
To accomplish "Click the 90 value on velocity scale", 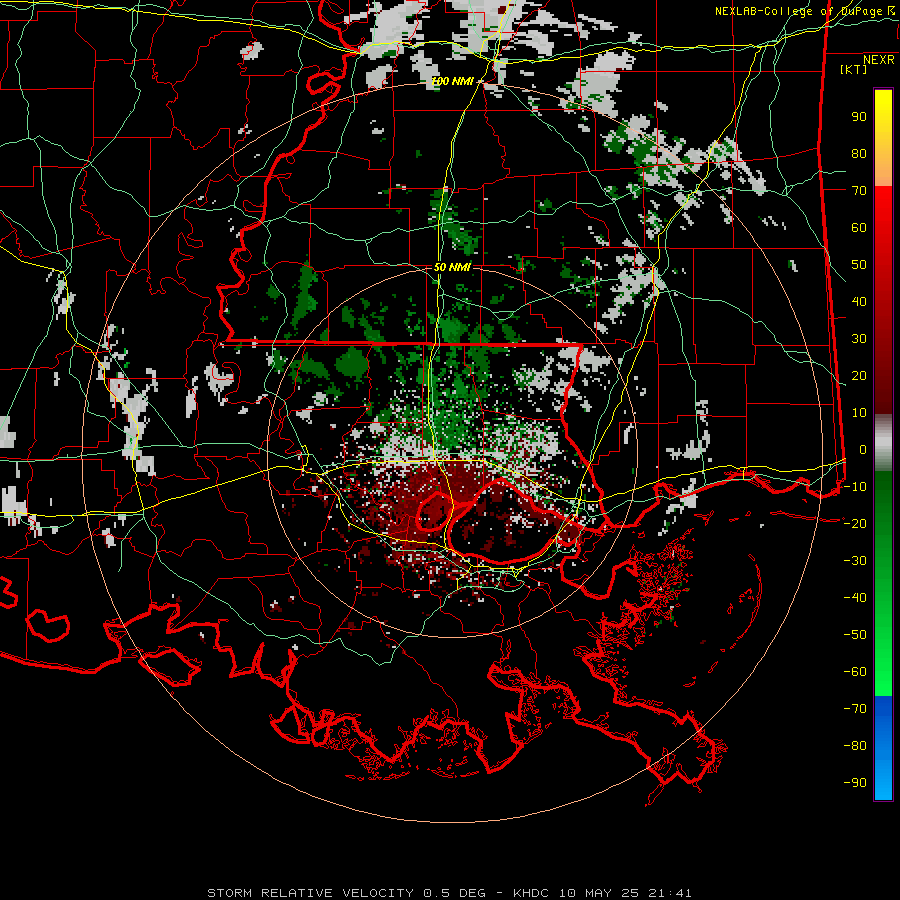I will 859,117.
